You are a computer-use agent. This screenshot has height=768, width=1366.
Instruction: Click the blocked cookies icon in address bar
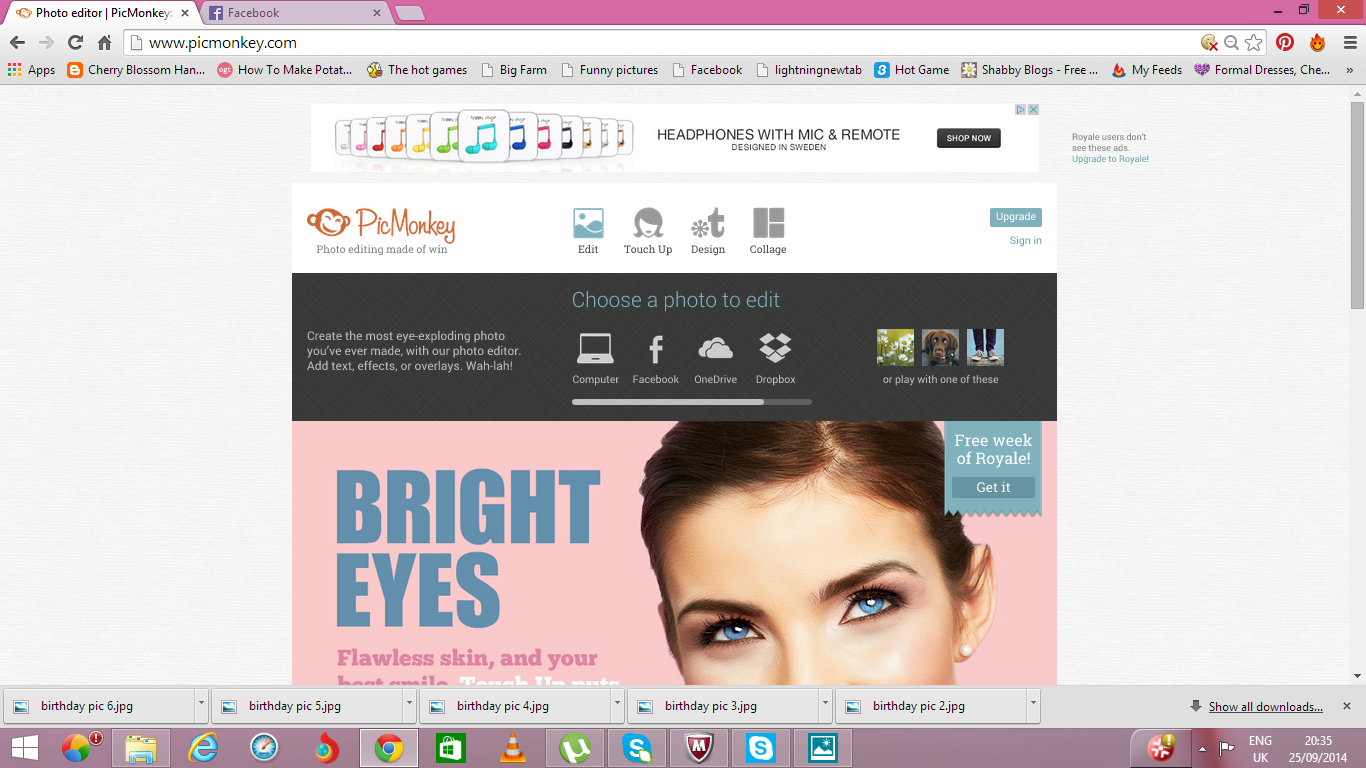[x=1210, y=42]
